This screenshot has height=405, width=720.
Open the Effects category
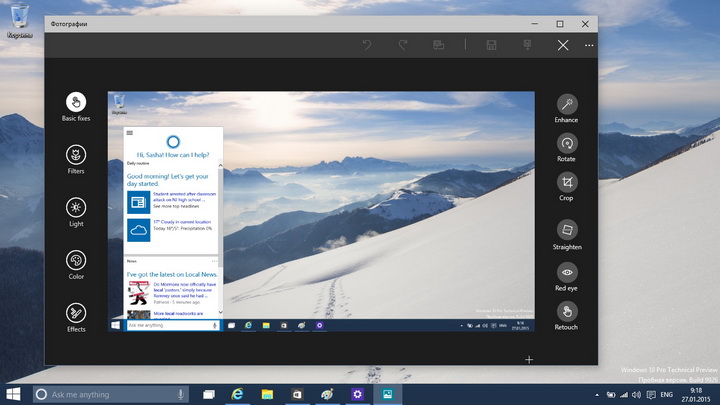pyautogui.click(x=76, y=313)
